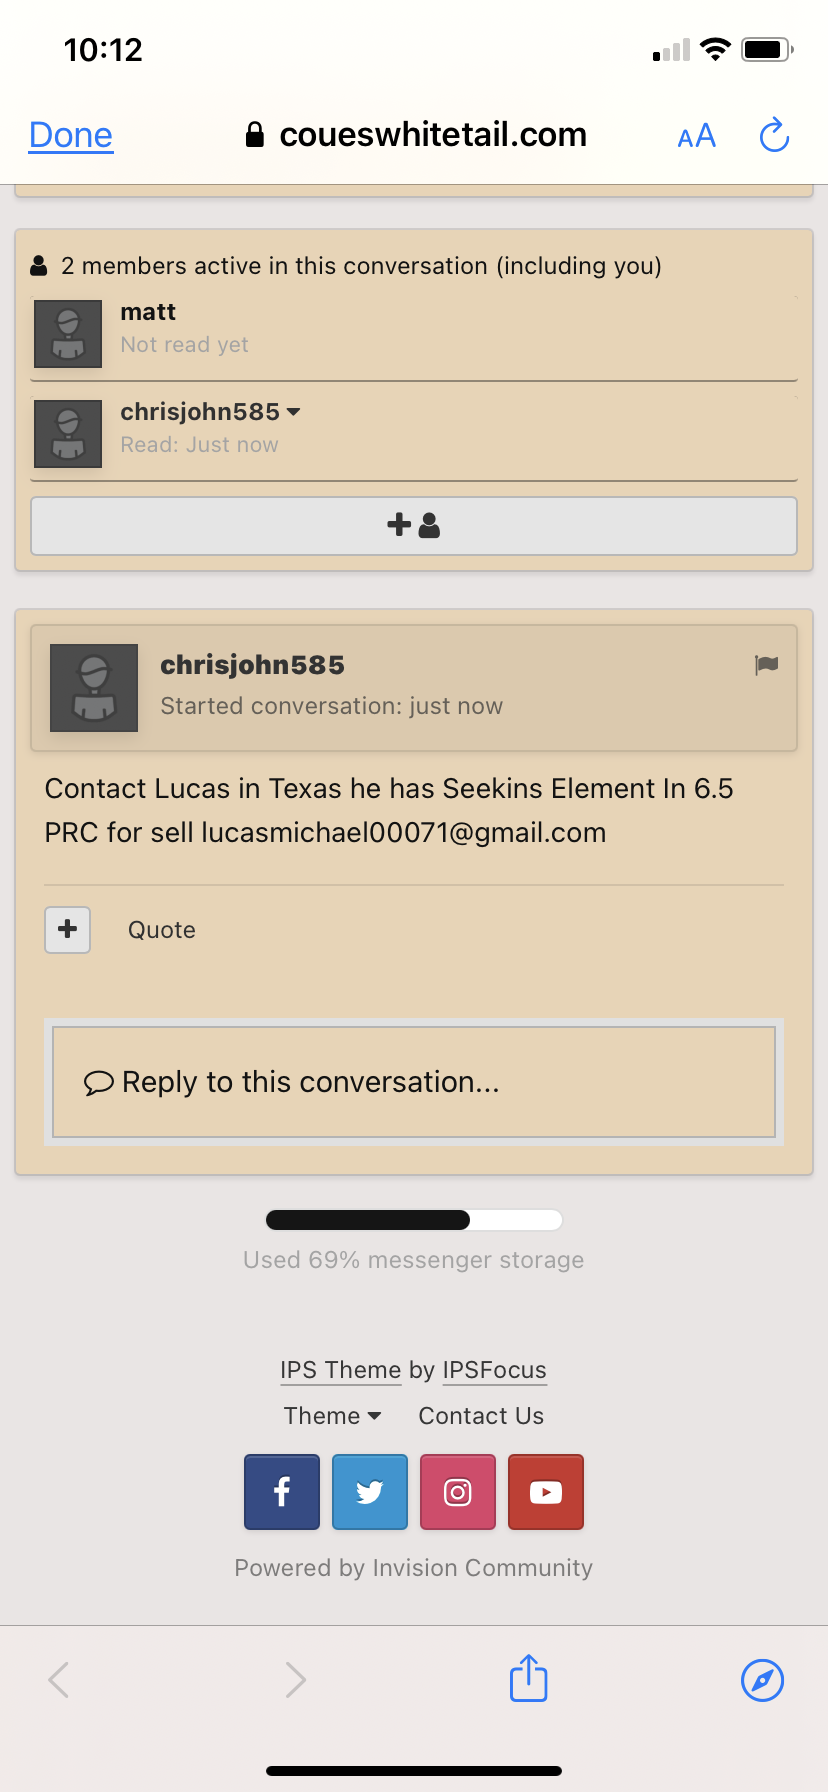Reload the page with refresh icon
The image size is (828, 1792).
point(775,135)
